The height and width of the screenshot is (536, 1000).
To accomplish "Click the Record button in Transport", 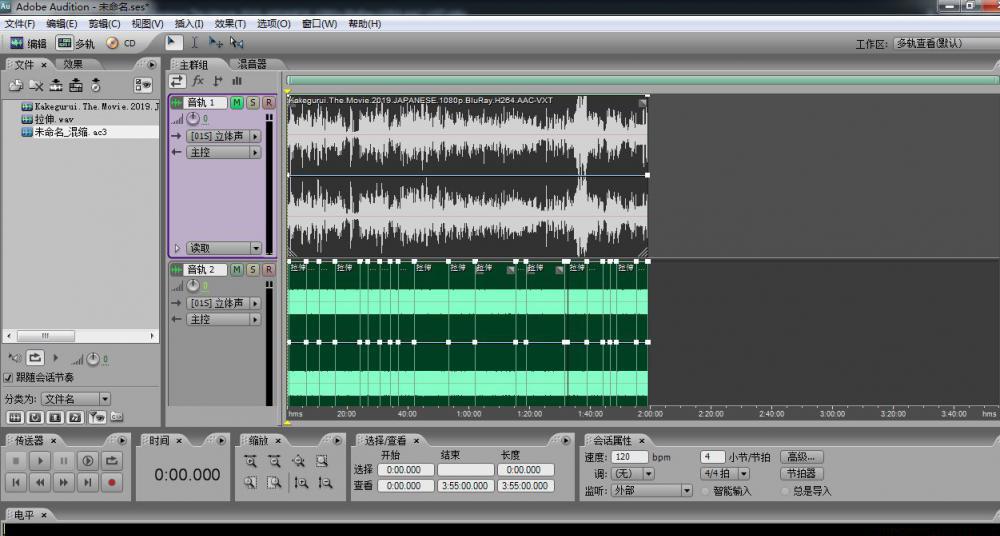I will [112, 483].
